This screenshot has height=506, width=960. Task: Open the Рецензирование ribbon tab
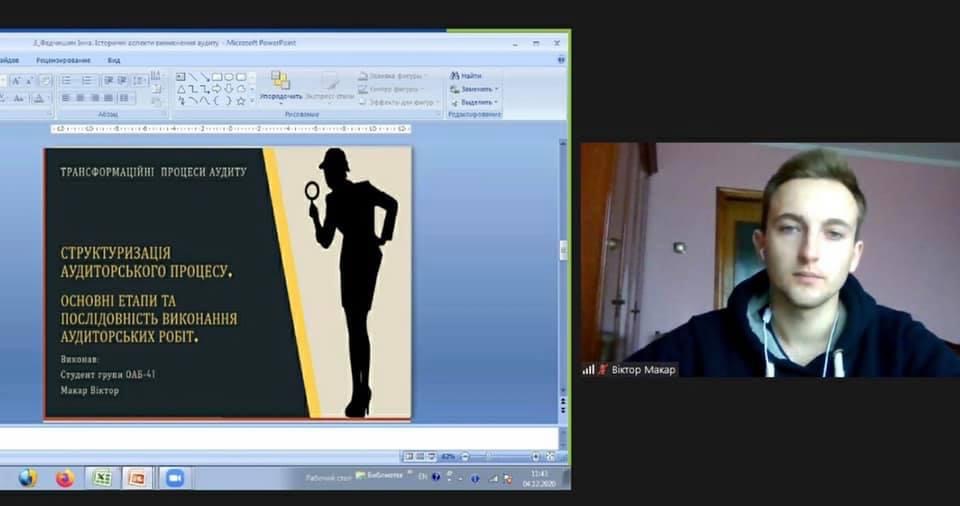tap(63, 60)
